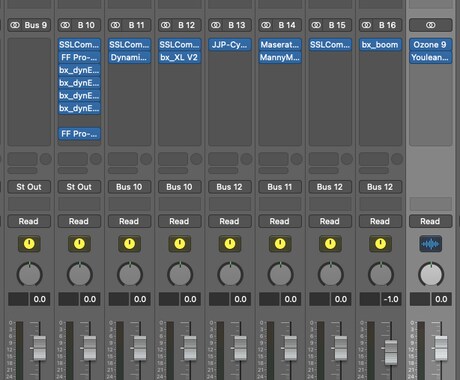460x380 pixels.
Task: Click the yellow format icon on B 10 strip
Action: pyautogui.click(x=79, y=244)
